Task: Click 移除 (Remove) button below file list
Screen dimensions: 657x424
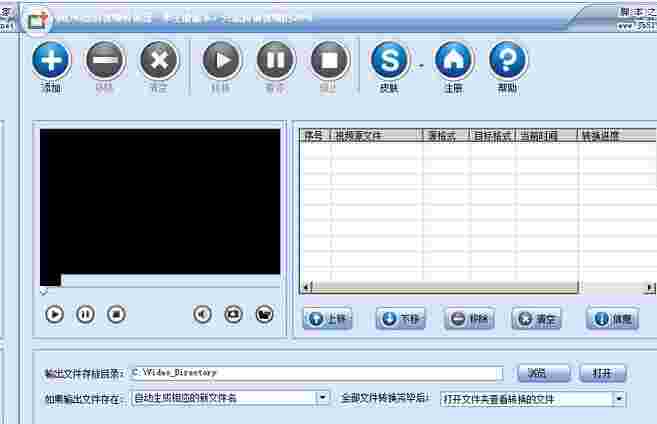Action: click(470, 319)
